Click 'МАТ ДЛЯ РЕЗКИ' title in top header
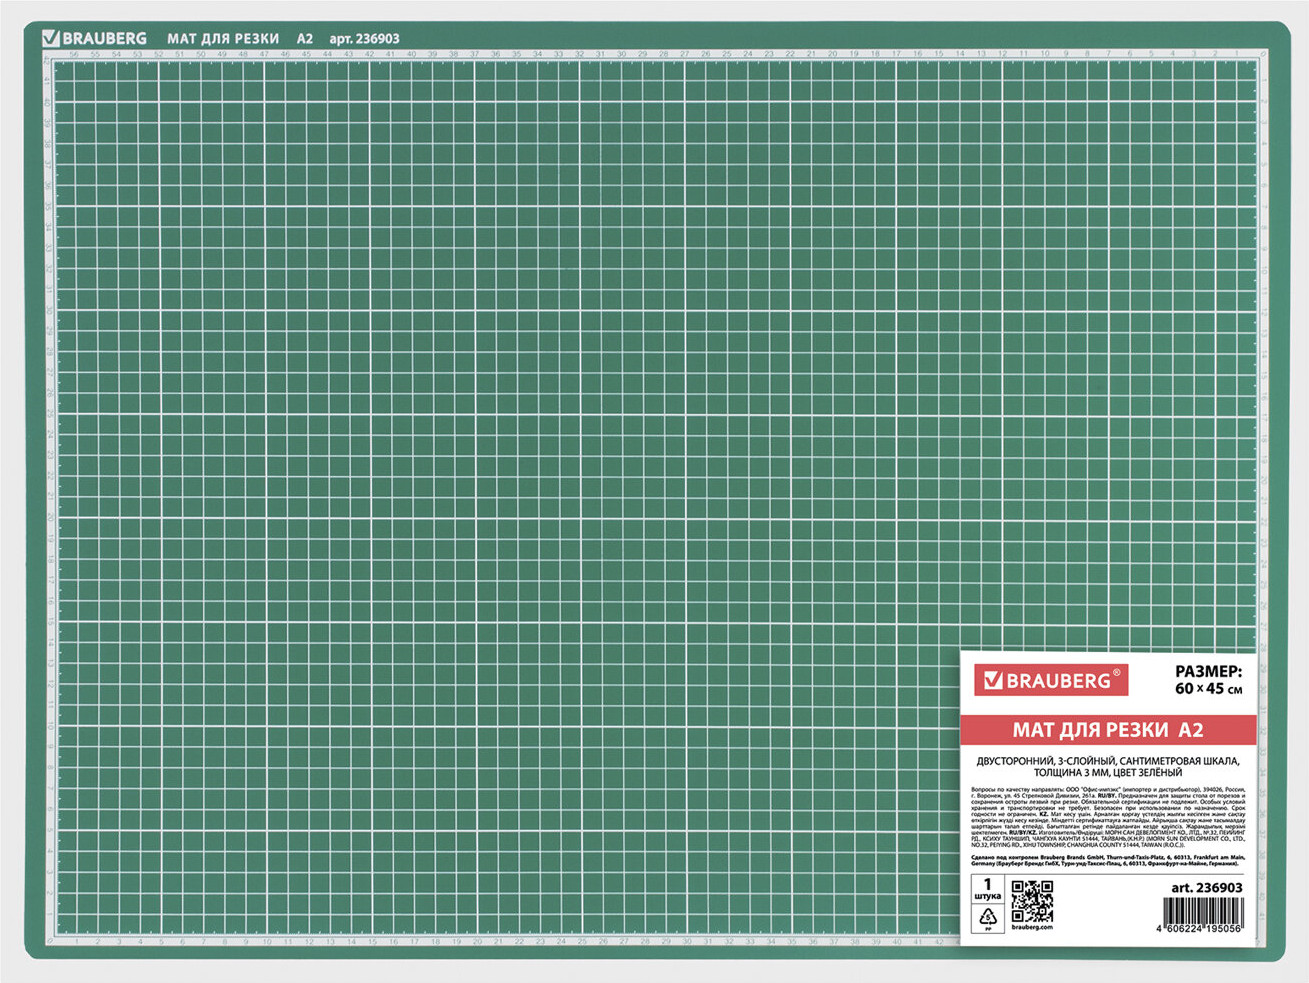Viewport: 1309px width, 983px height. [x=223, y=39]
